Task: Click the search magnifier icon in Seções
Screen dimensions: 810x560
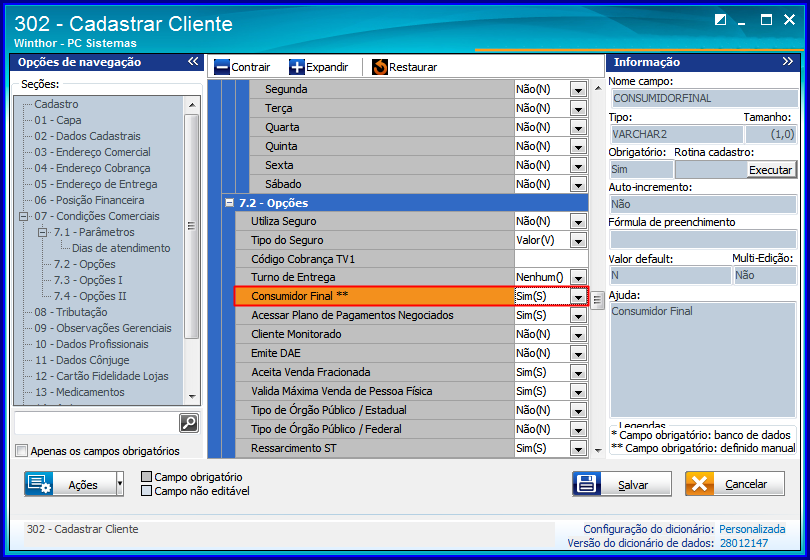Action: [189, 423]
